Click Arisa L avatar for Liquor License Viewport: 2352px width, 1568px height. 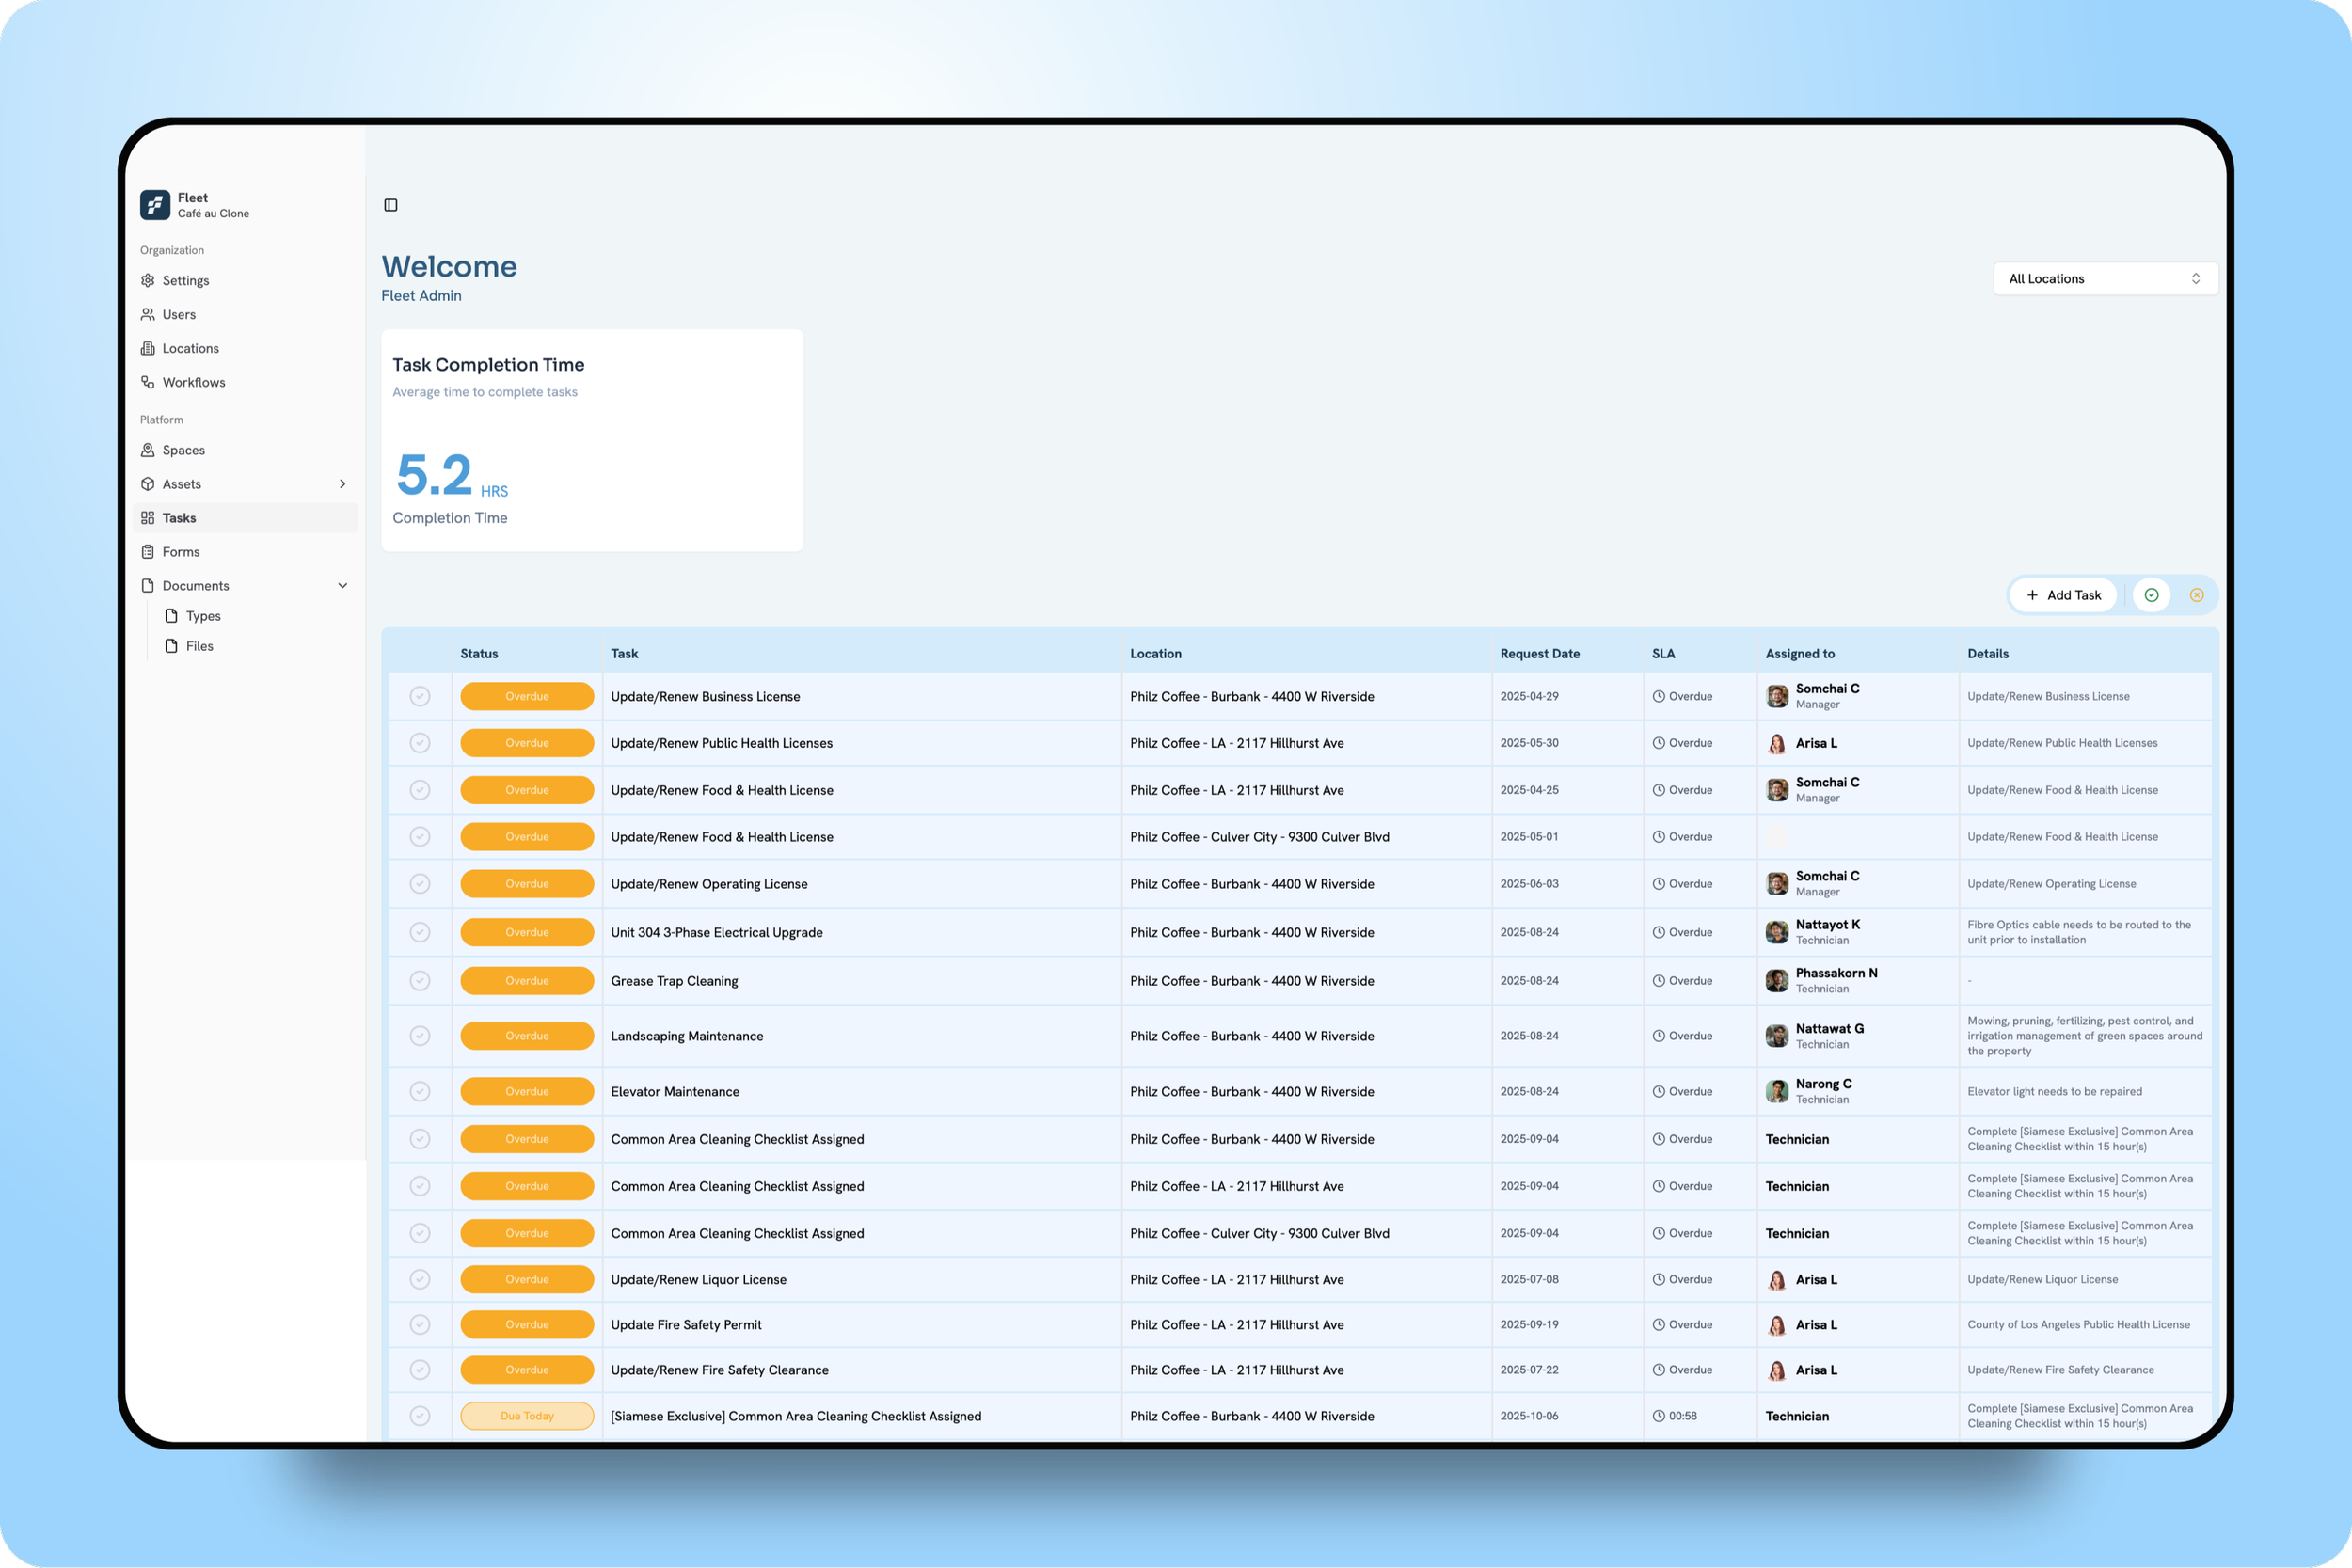click(x=1777, y=1280)
